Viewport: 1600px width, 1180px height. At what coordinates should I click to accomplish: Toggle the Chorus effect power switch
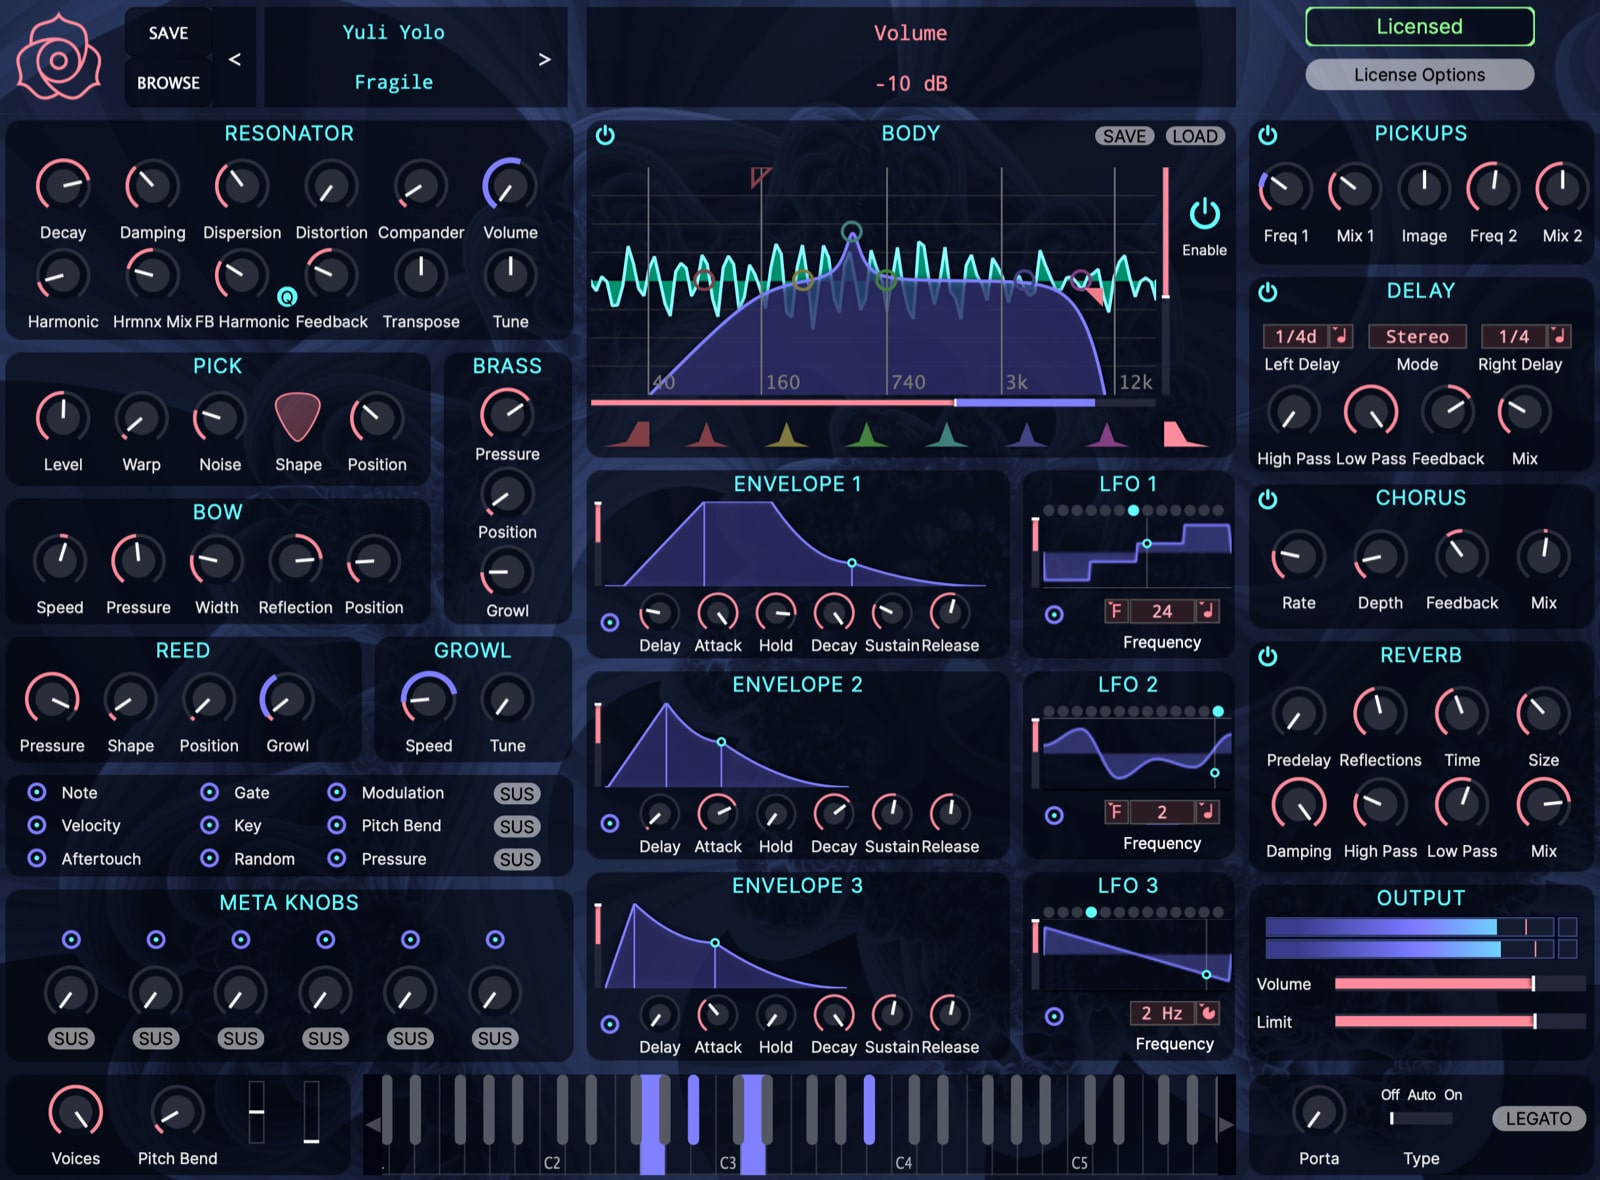point(1268,499)
